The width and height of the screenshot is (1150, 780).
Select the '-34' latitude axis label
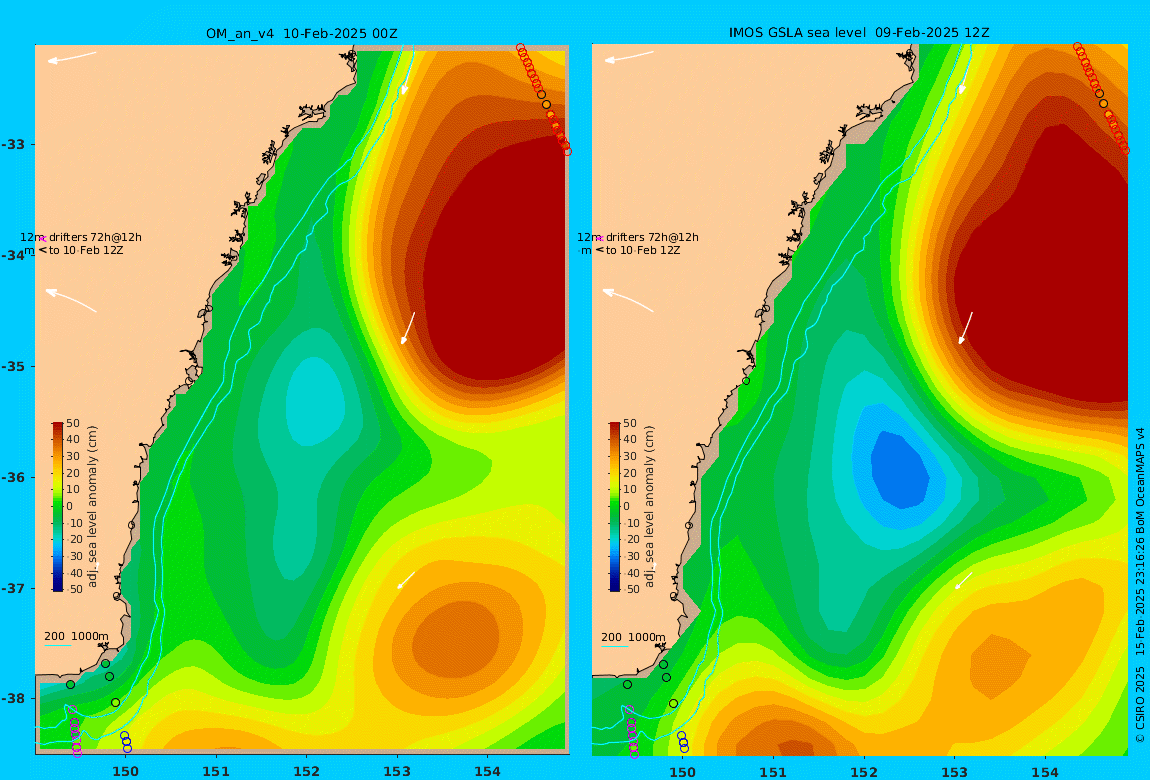tap(14, 255)
